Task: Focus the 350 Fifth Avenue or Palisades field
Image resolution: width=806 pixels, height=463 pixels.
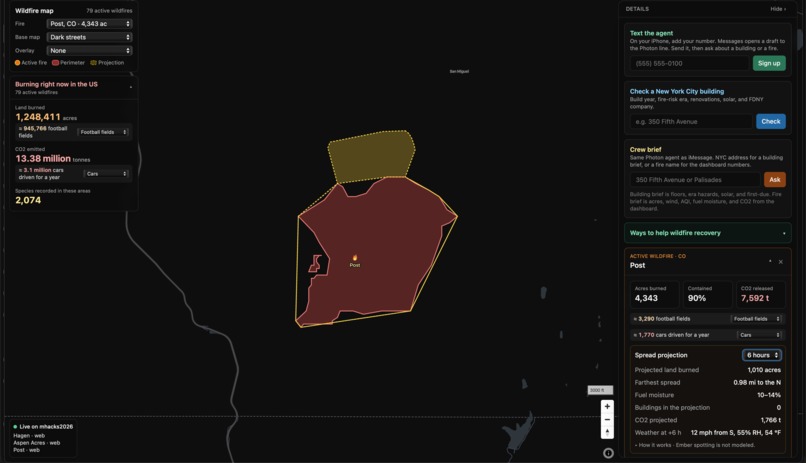Action: pos(694,179)
